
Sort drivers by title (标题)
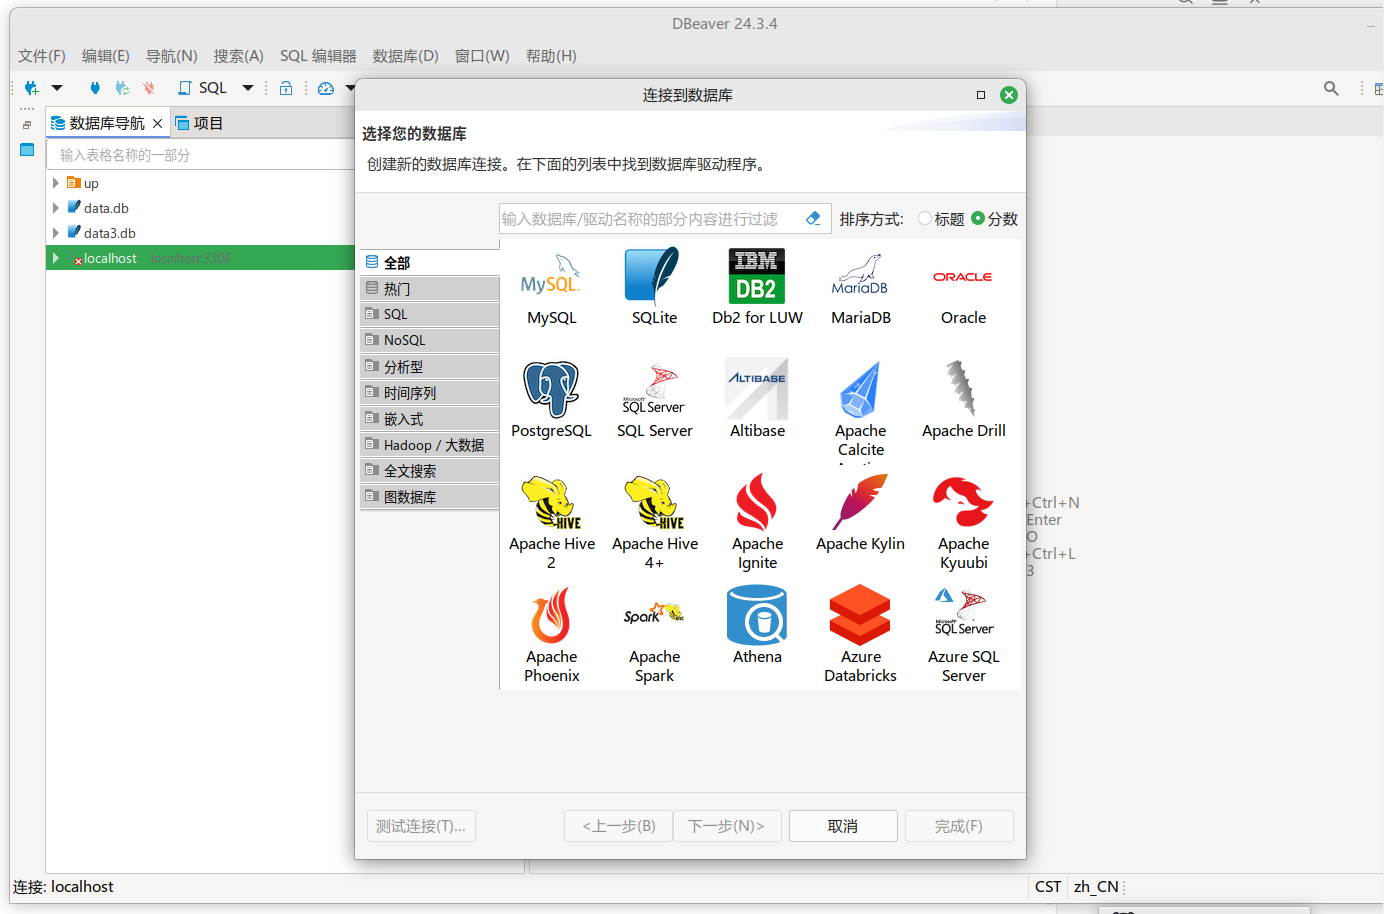coord(941,219)
